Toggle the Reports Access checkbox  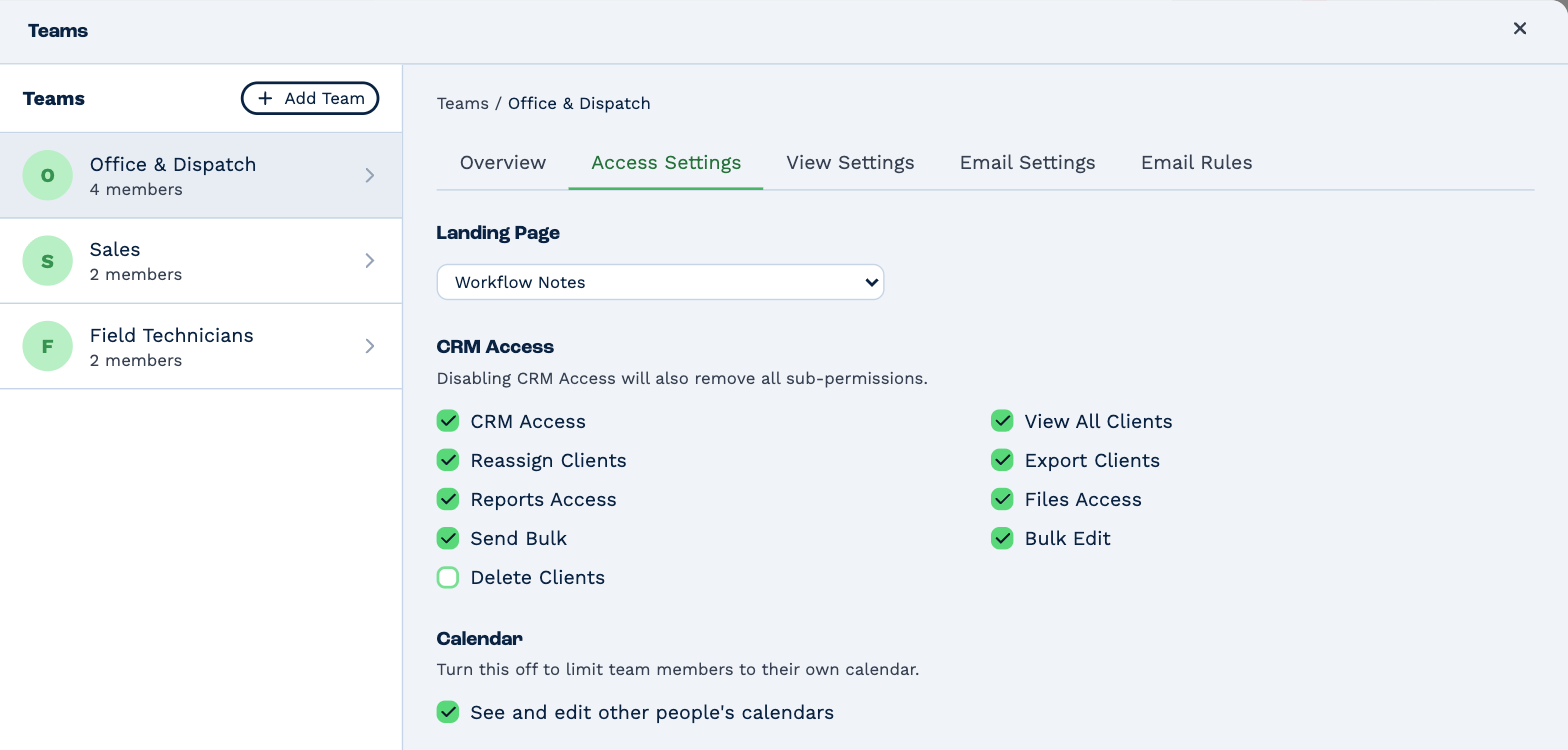(x=448, y=499)
